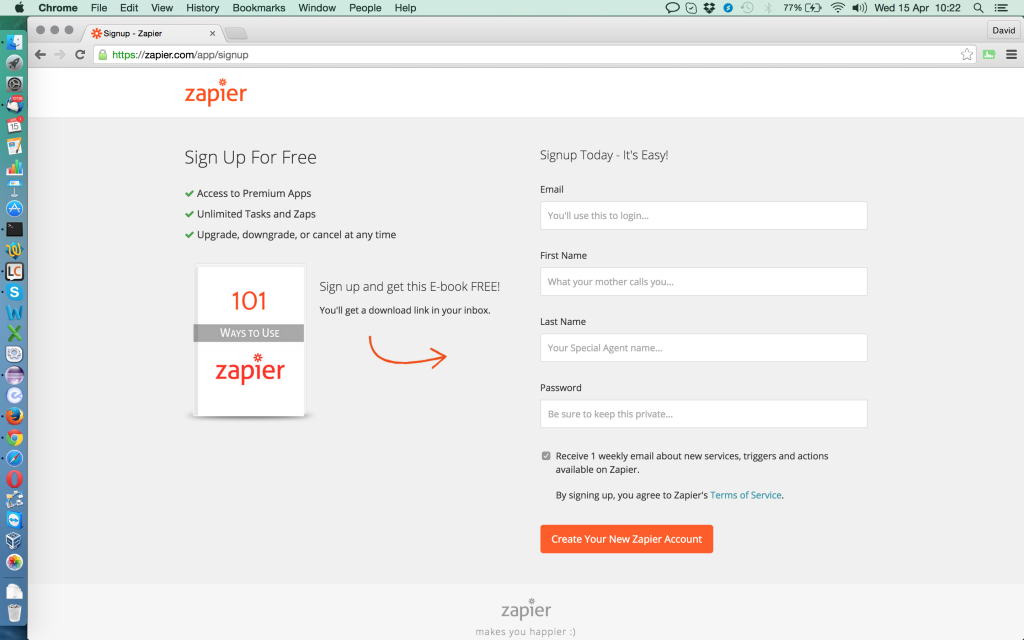
Task: Launch Firefox from the dock
Action: [x=14, y=416]
